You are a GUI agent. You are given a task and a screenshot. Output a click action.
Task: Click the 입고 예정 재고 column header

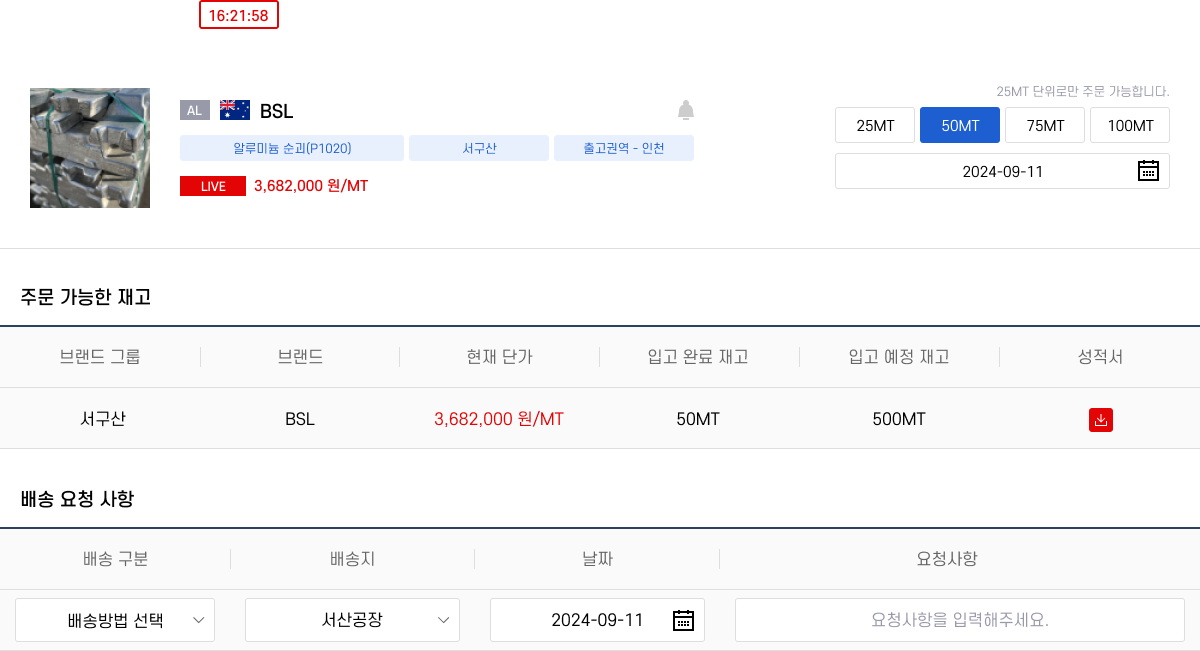click(x=898, y=357)
